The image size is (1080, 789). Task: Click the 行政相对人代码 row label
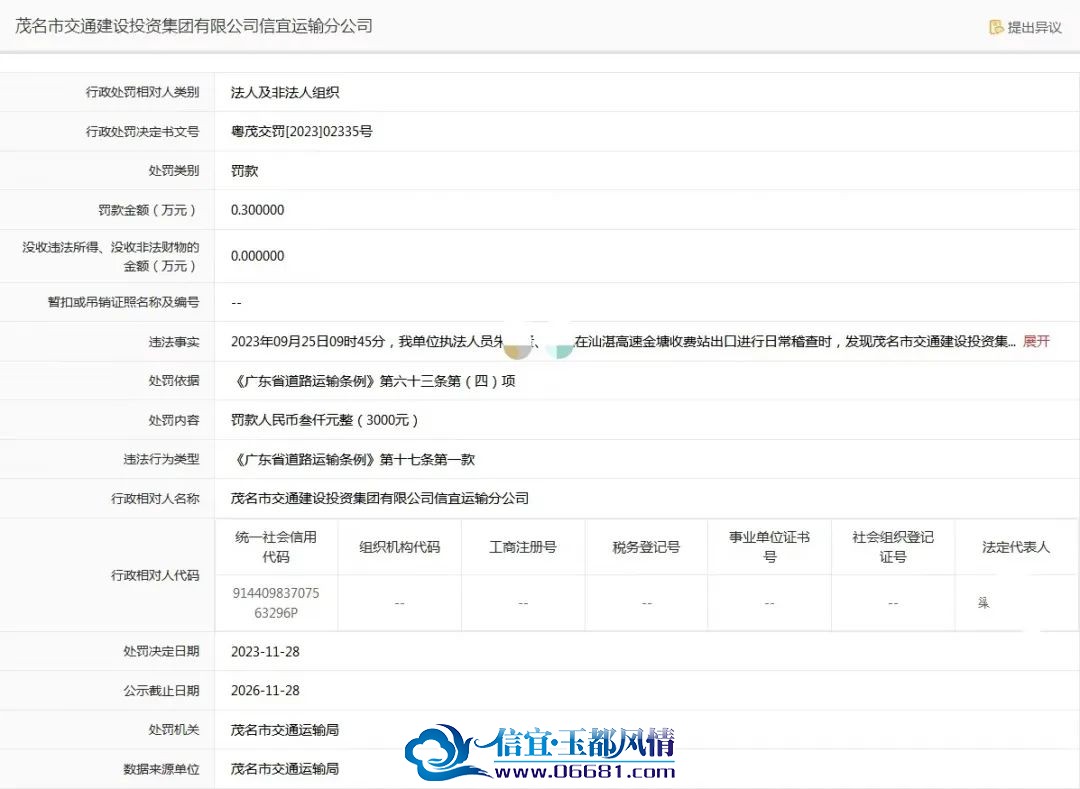155,575
